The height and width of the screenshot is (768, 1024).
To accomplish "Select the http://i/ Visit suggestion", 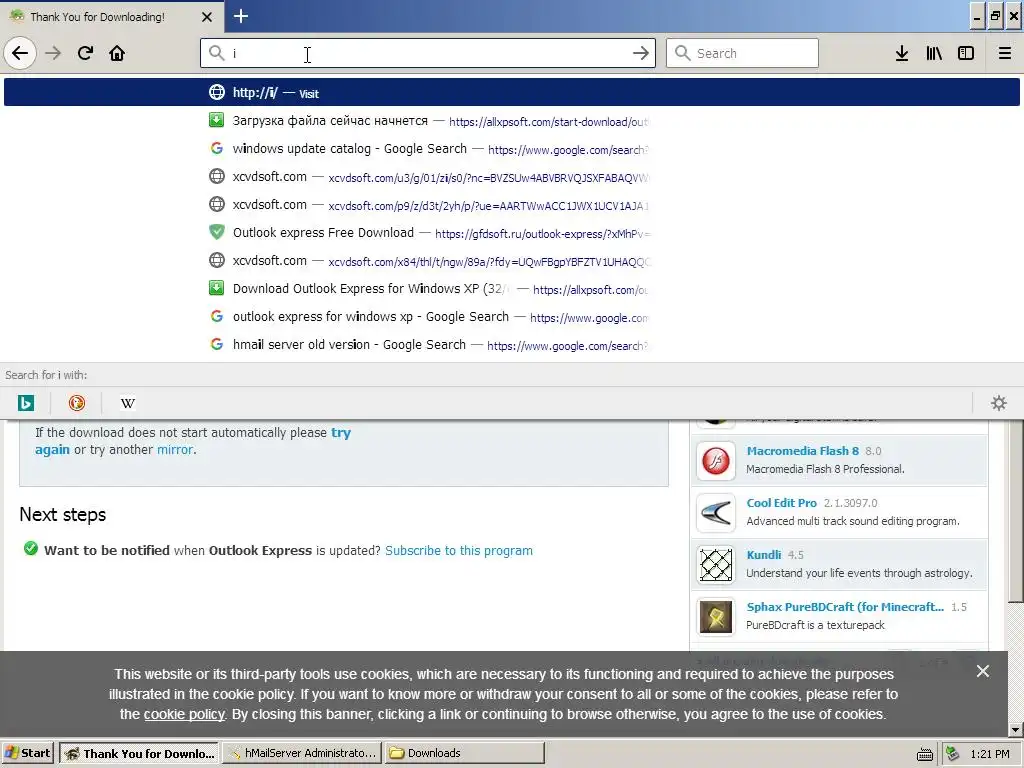I will pos(511,92).
